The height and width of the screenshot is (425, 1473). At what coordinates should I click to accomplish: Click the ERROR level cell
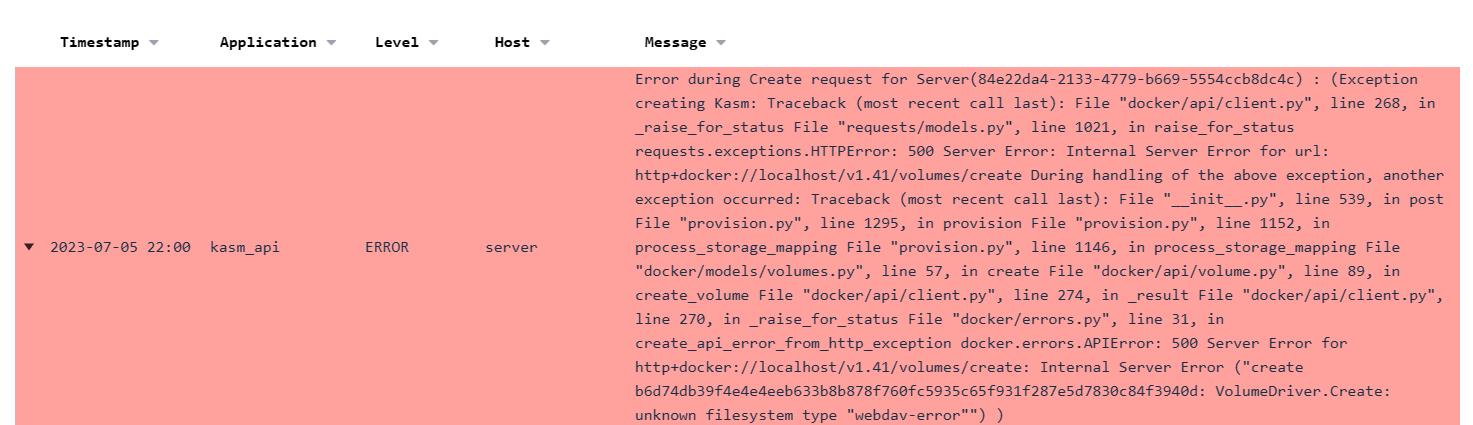coord(387,247)
